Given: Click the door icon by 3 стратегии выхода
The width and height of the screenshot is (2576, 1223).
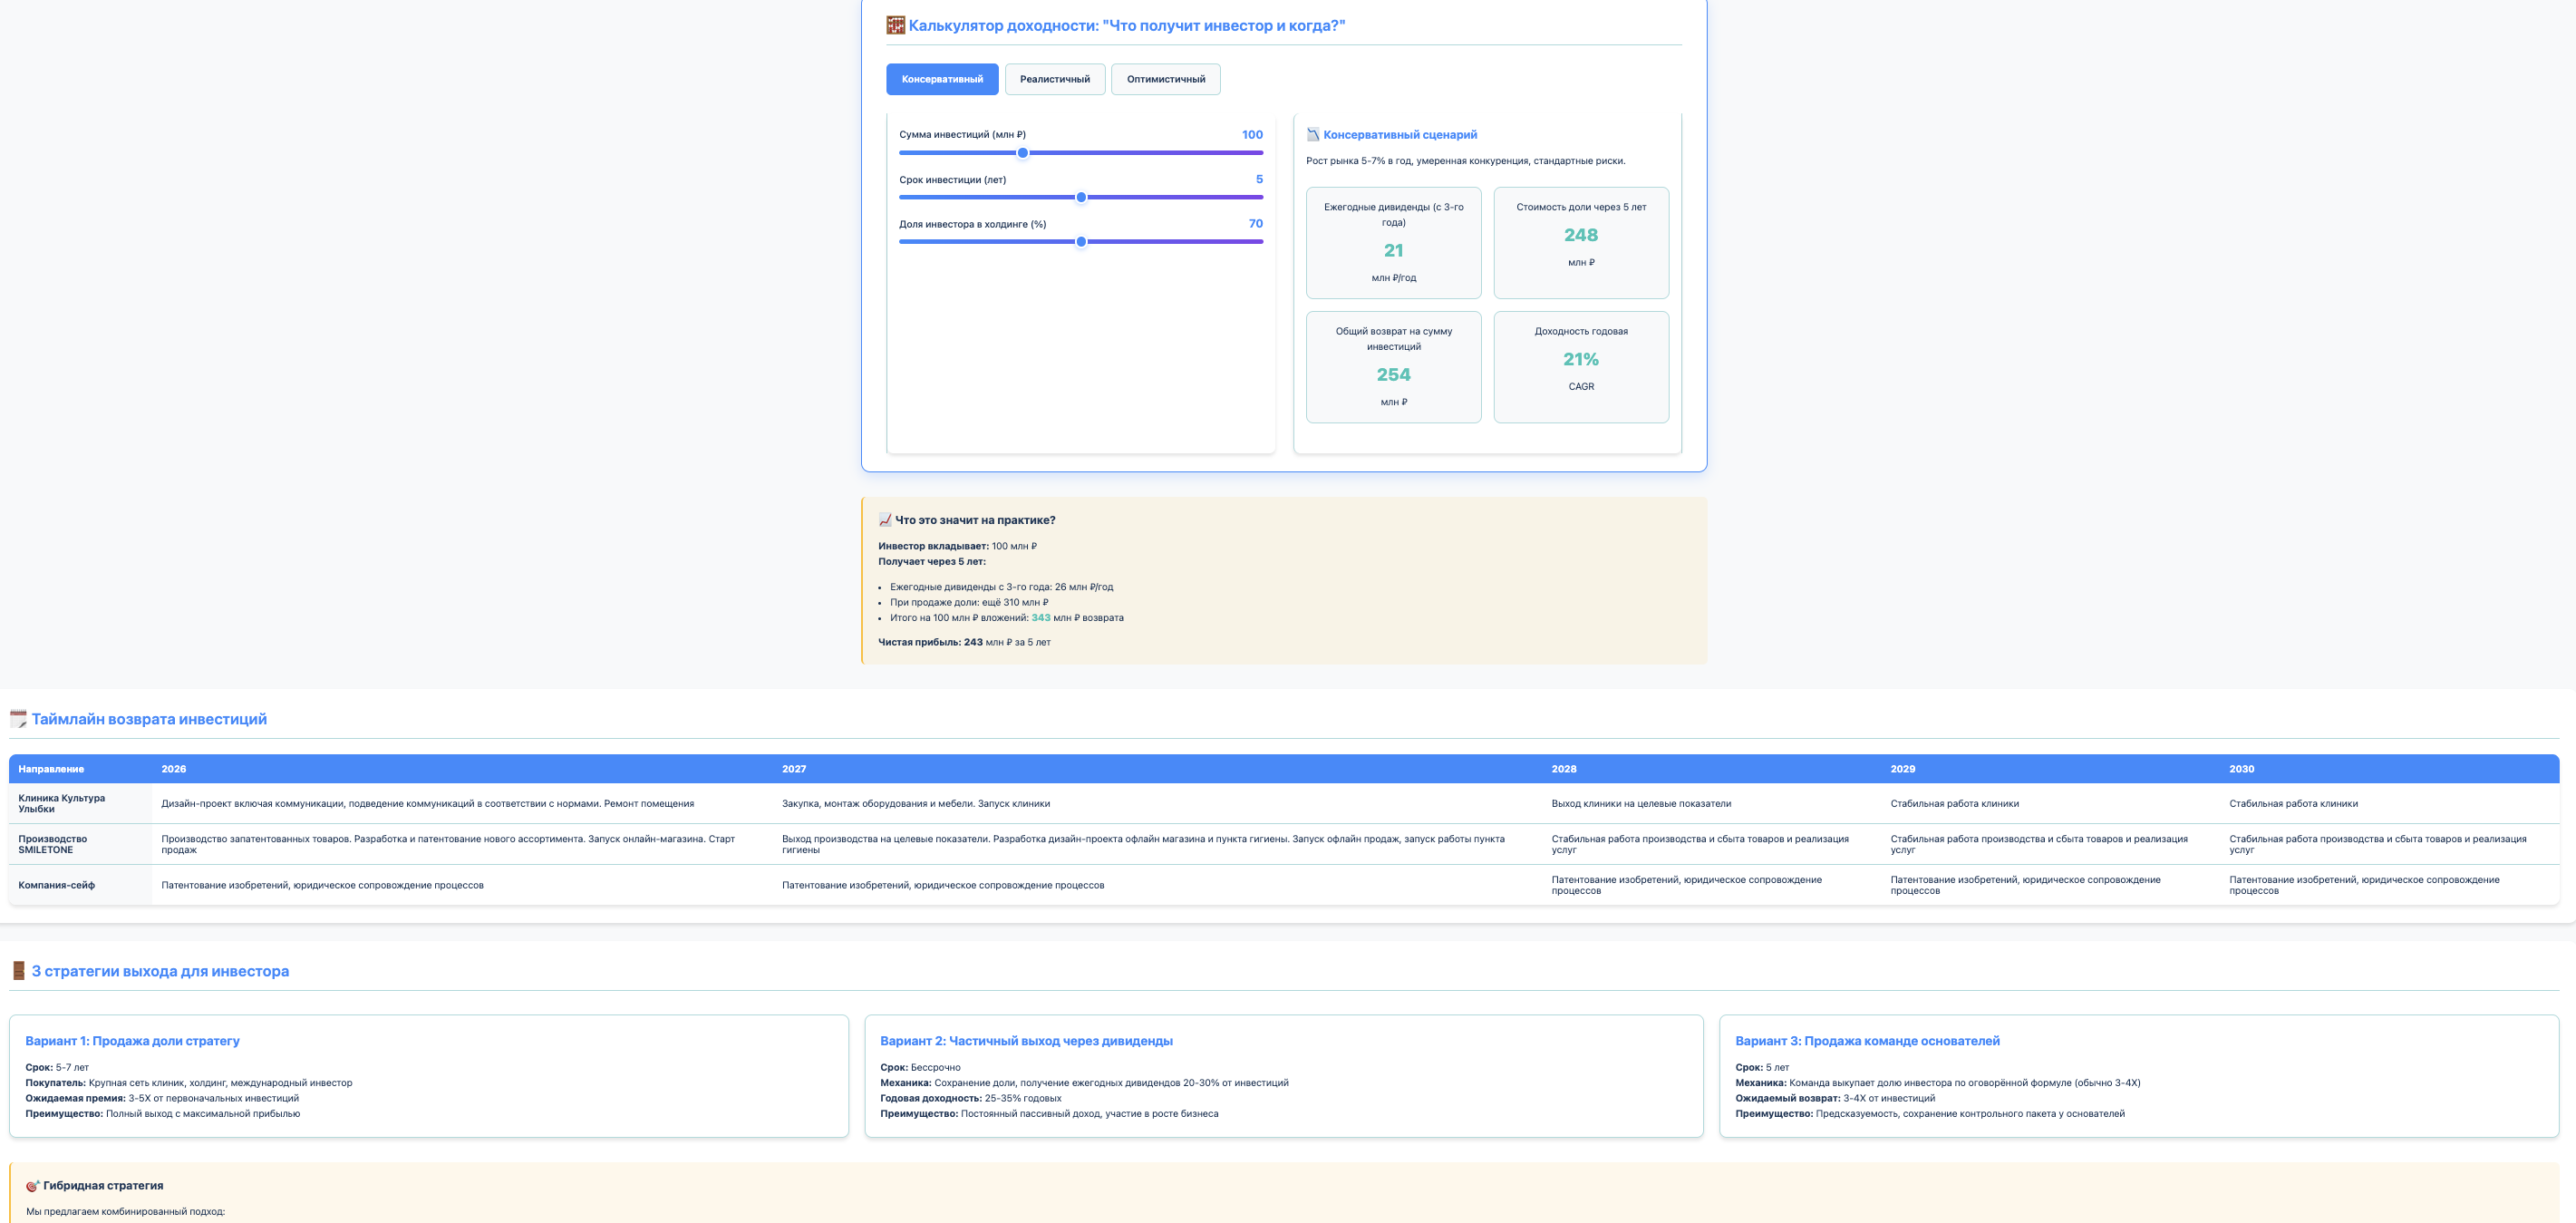Looking at the screenshot, I should tap(18, 971).
